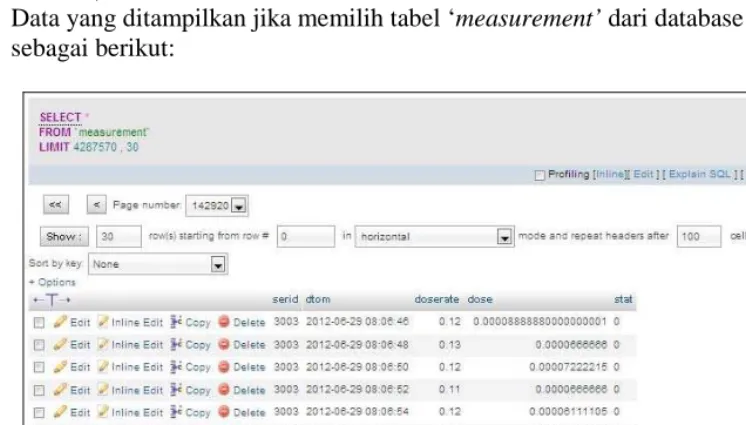Click the SELECT keyword link
Screen dimensions: 746x425
tap(60, 118)
